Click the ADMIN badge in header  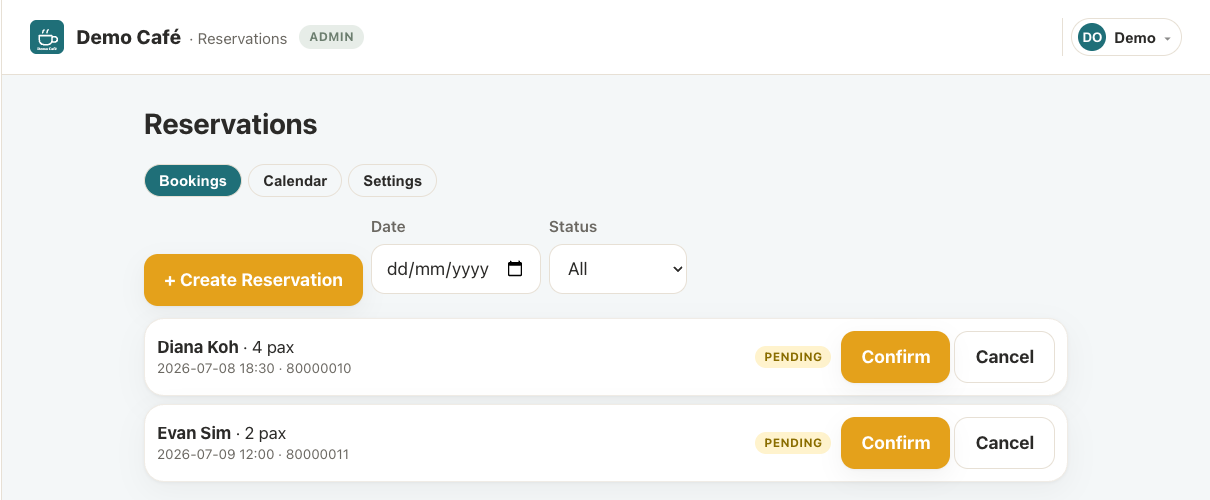coord(331,37)
